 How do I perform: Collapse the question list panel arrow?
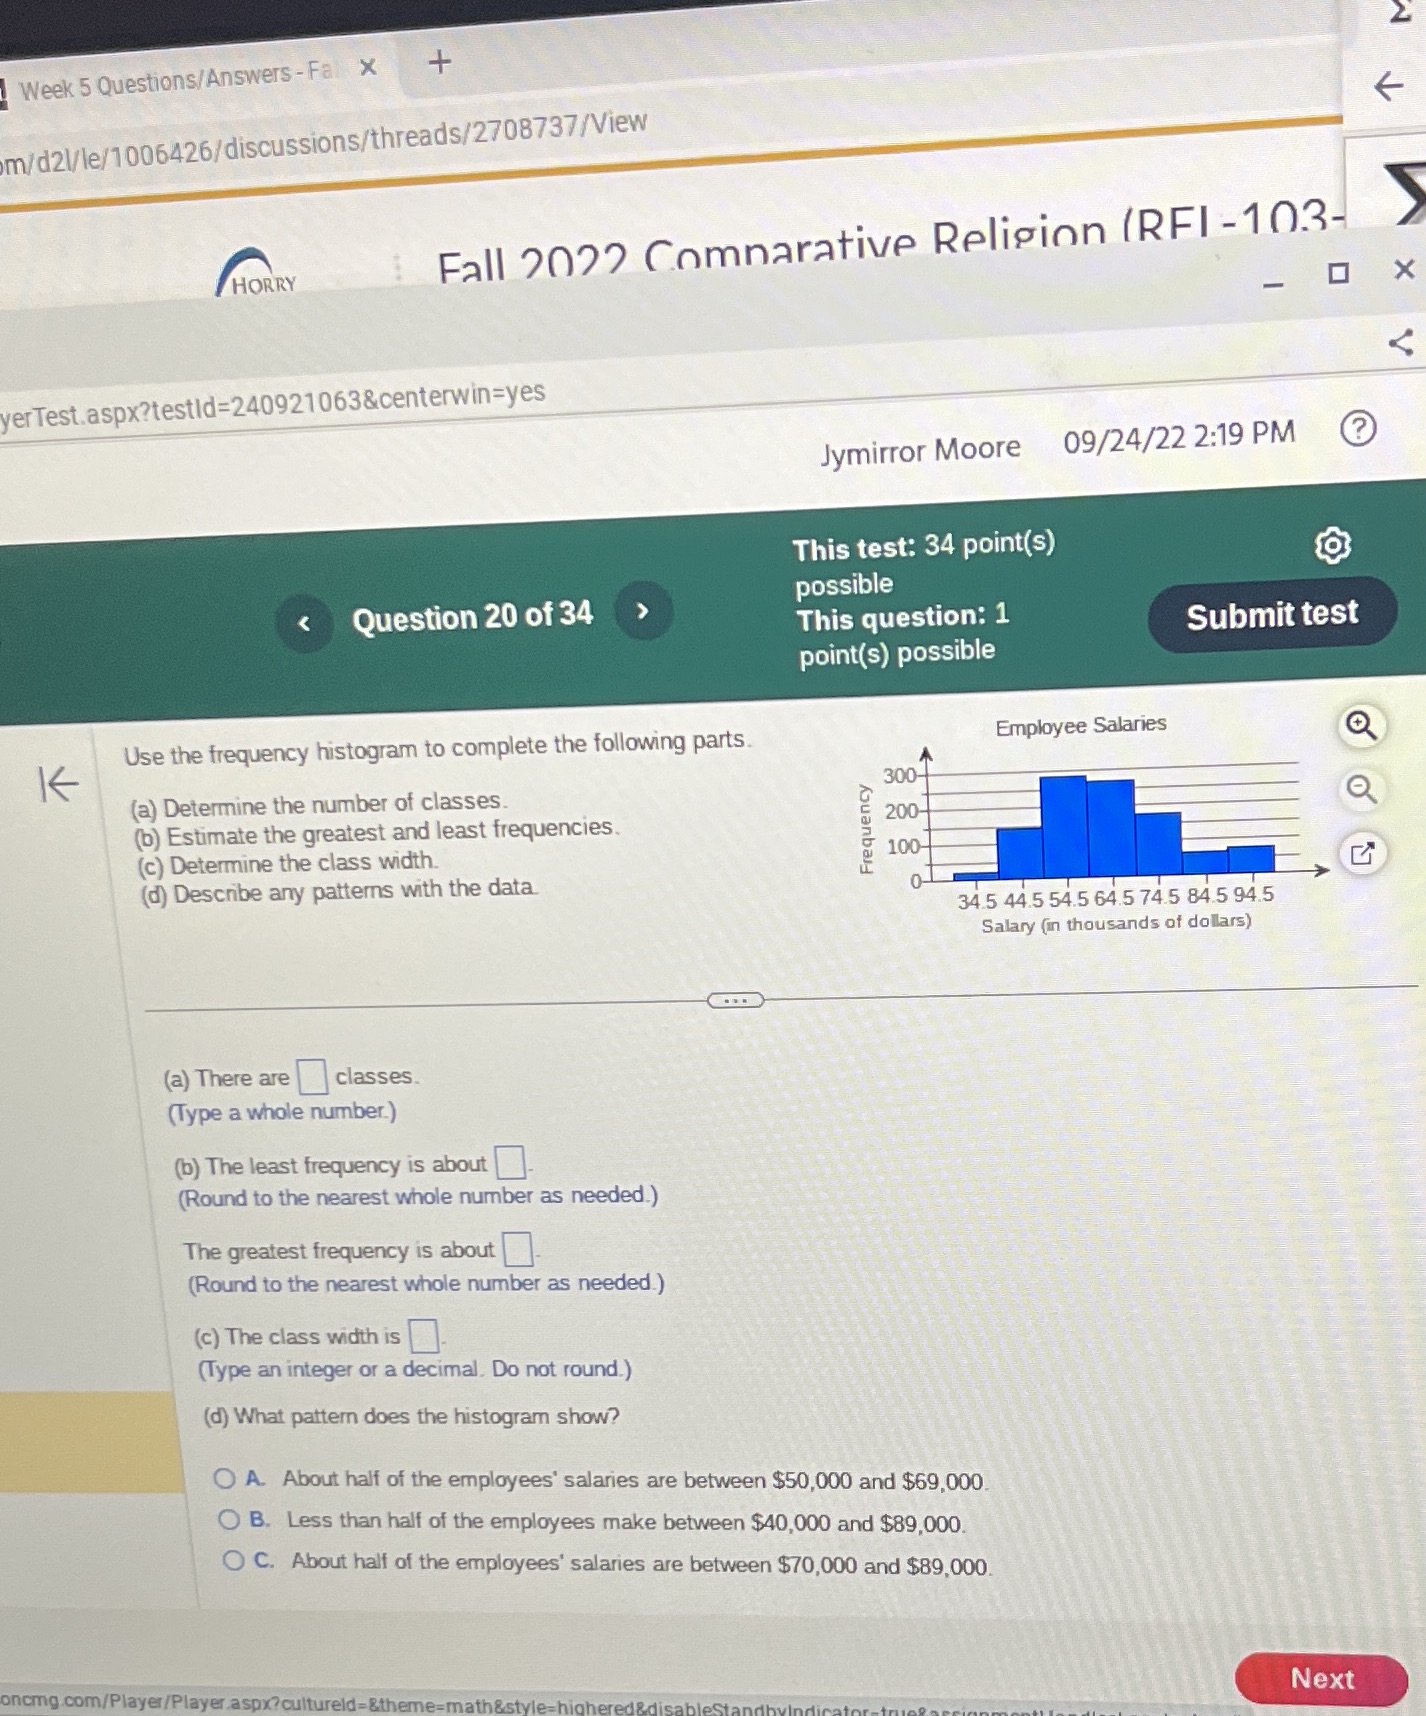[x=58, y=783]
